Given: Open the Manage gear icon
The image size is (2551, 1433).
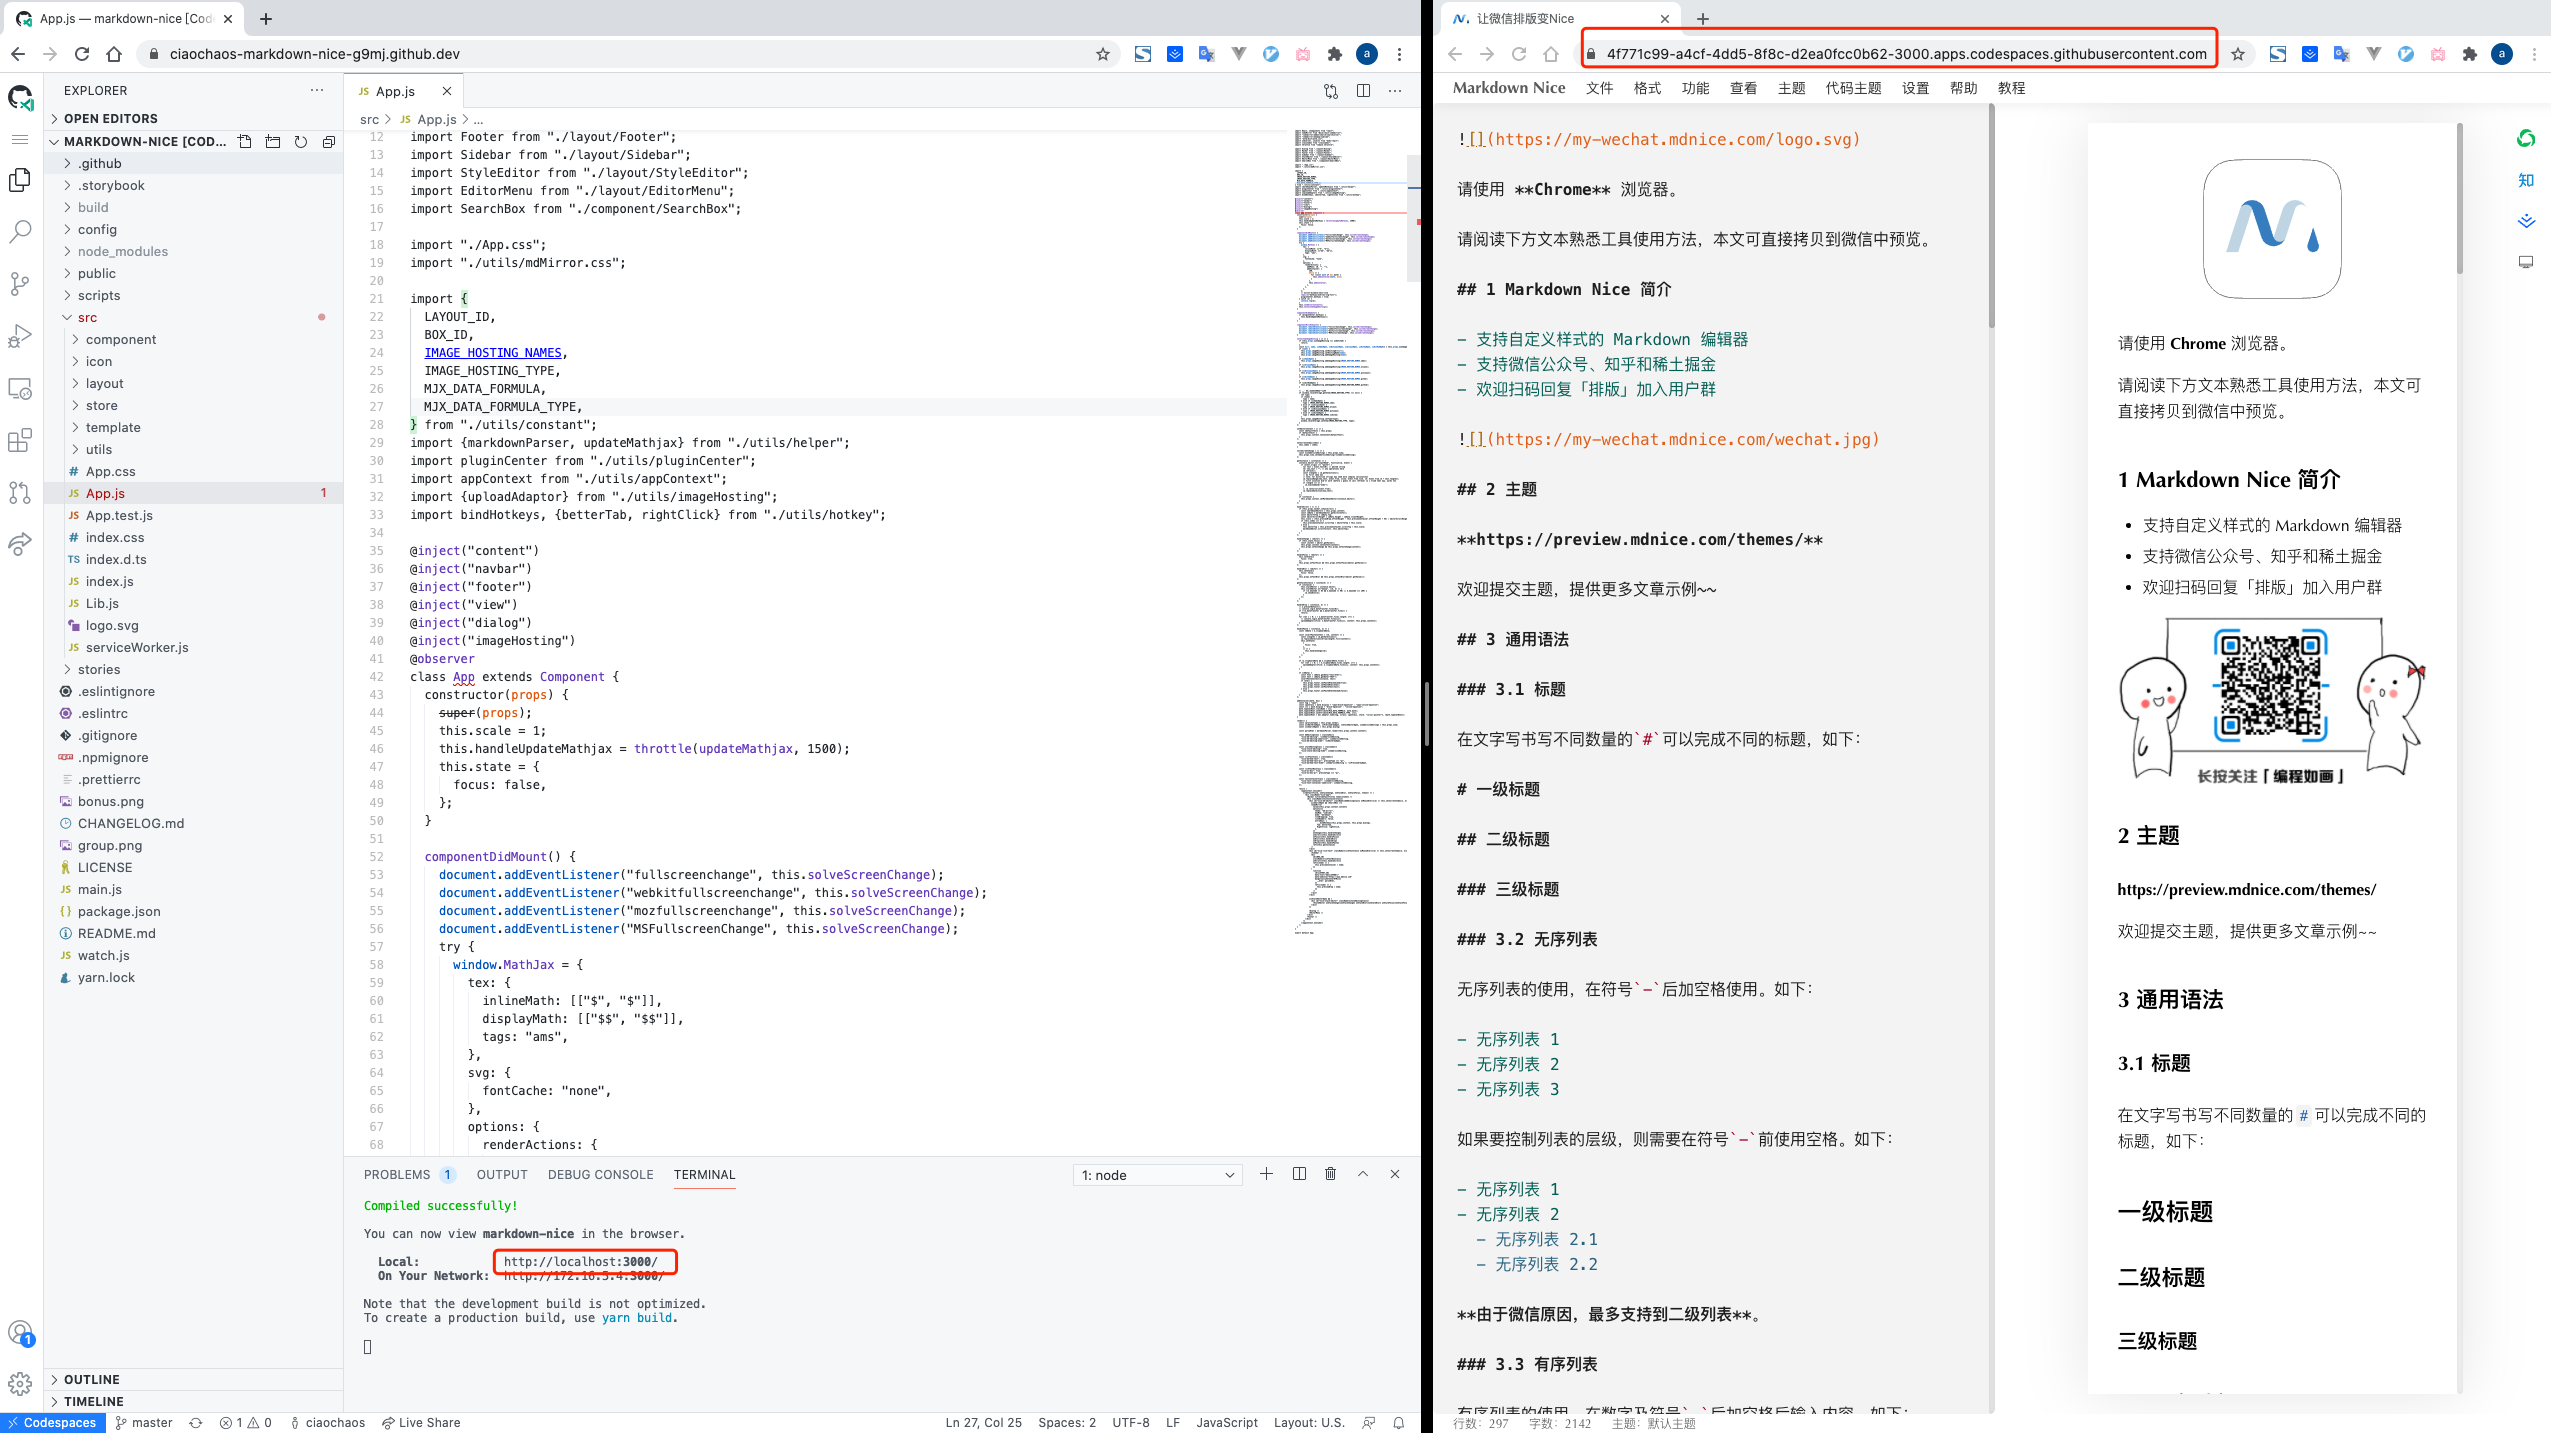Looking at the screenshot, I should coord(20,1384).
